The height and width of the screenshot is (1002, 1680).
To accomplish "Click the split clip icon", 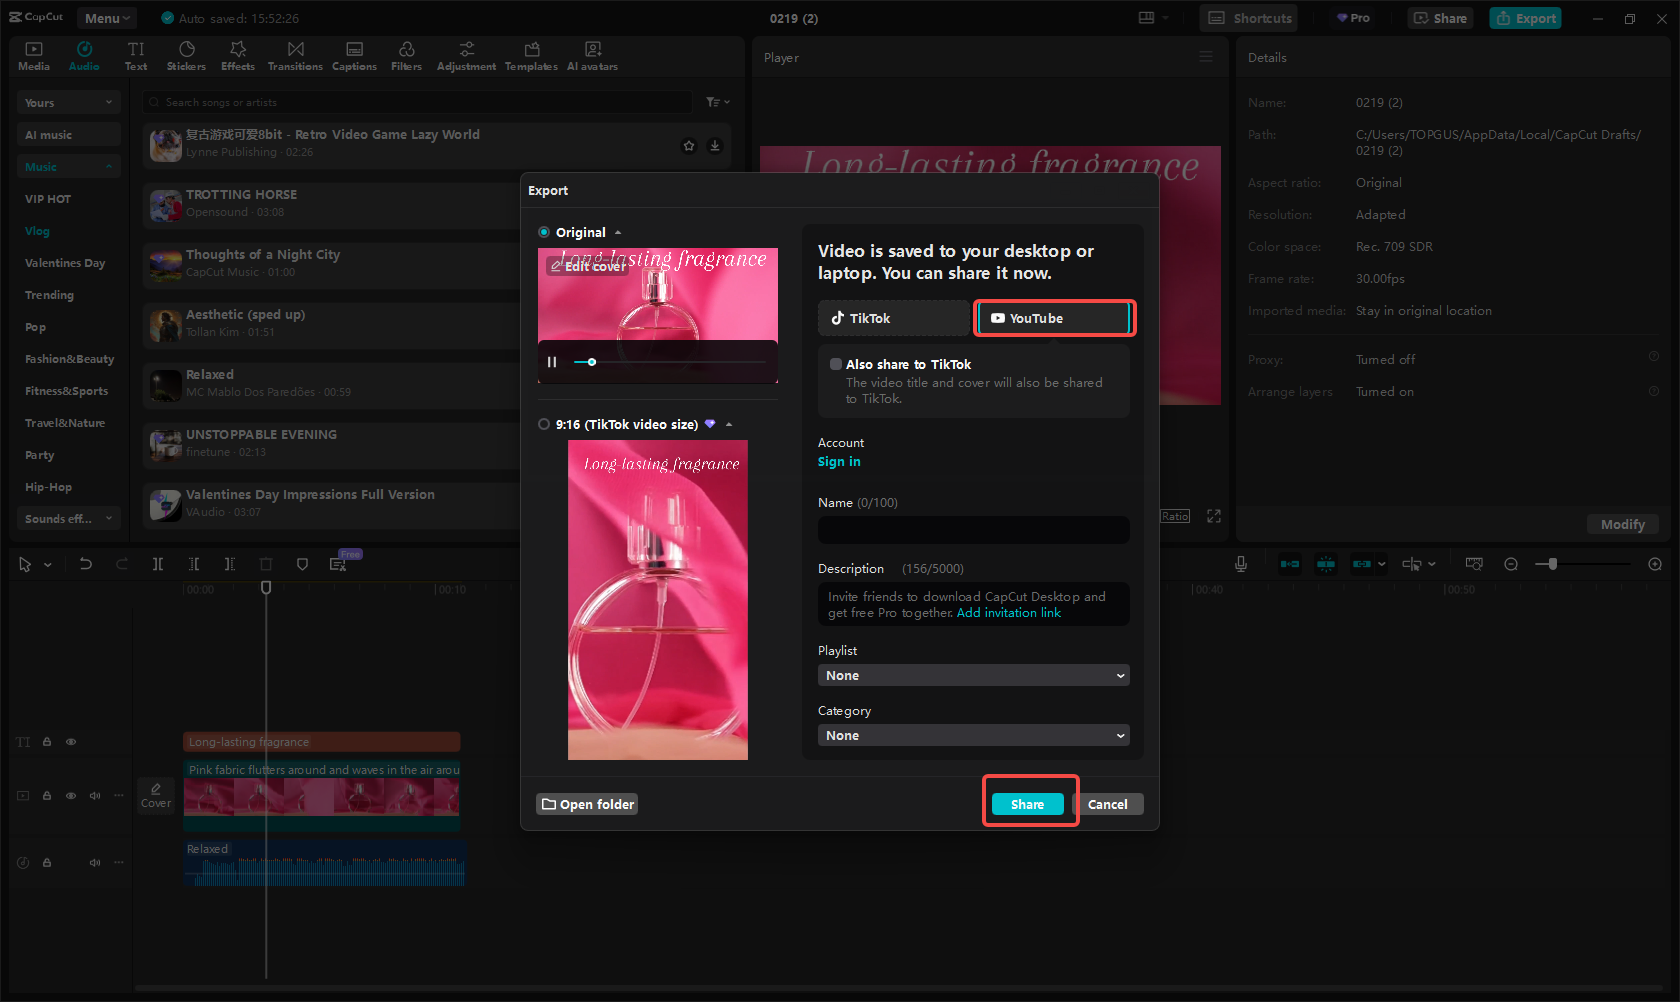I will tap(158, 564).
